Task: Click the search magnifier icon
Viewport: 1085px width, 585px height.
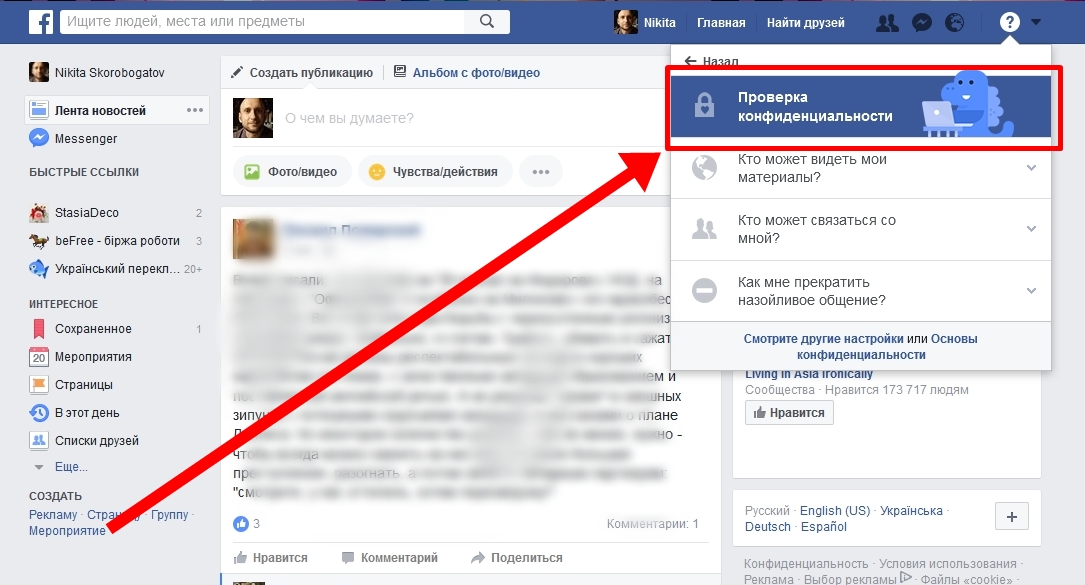Action: (487, 22)
